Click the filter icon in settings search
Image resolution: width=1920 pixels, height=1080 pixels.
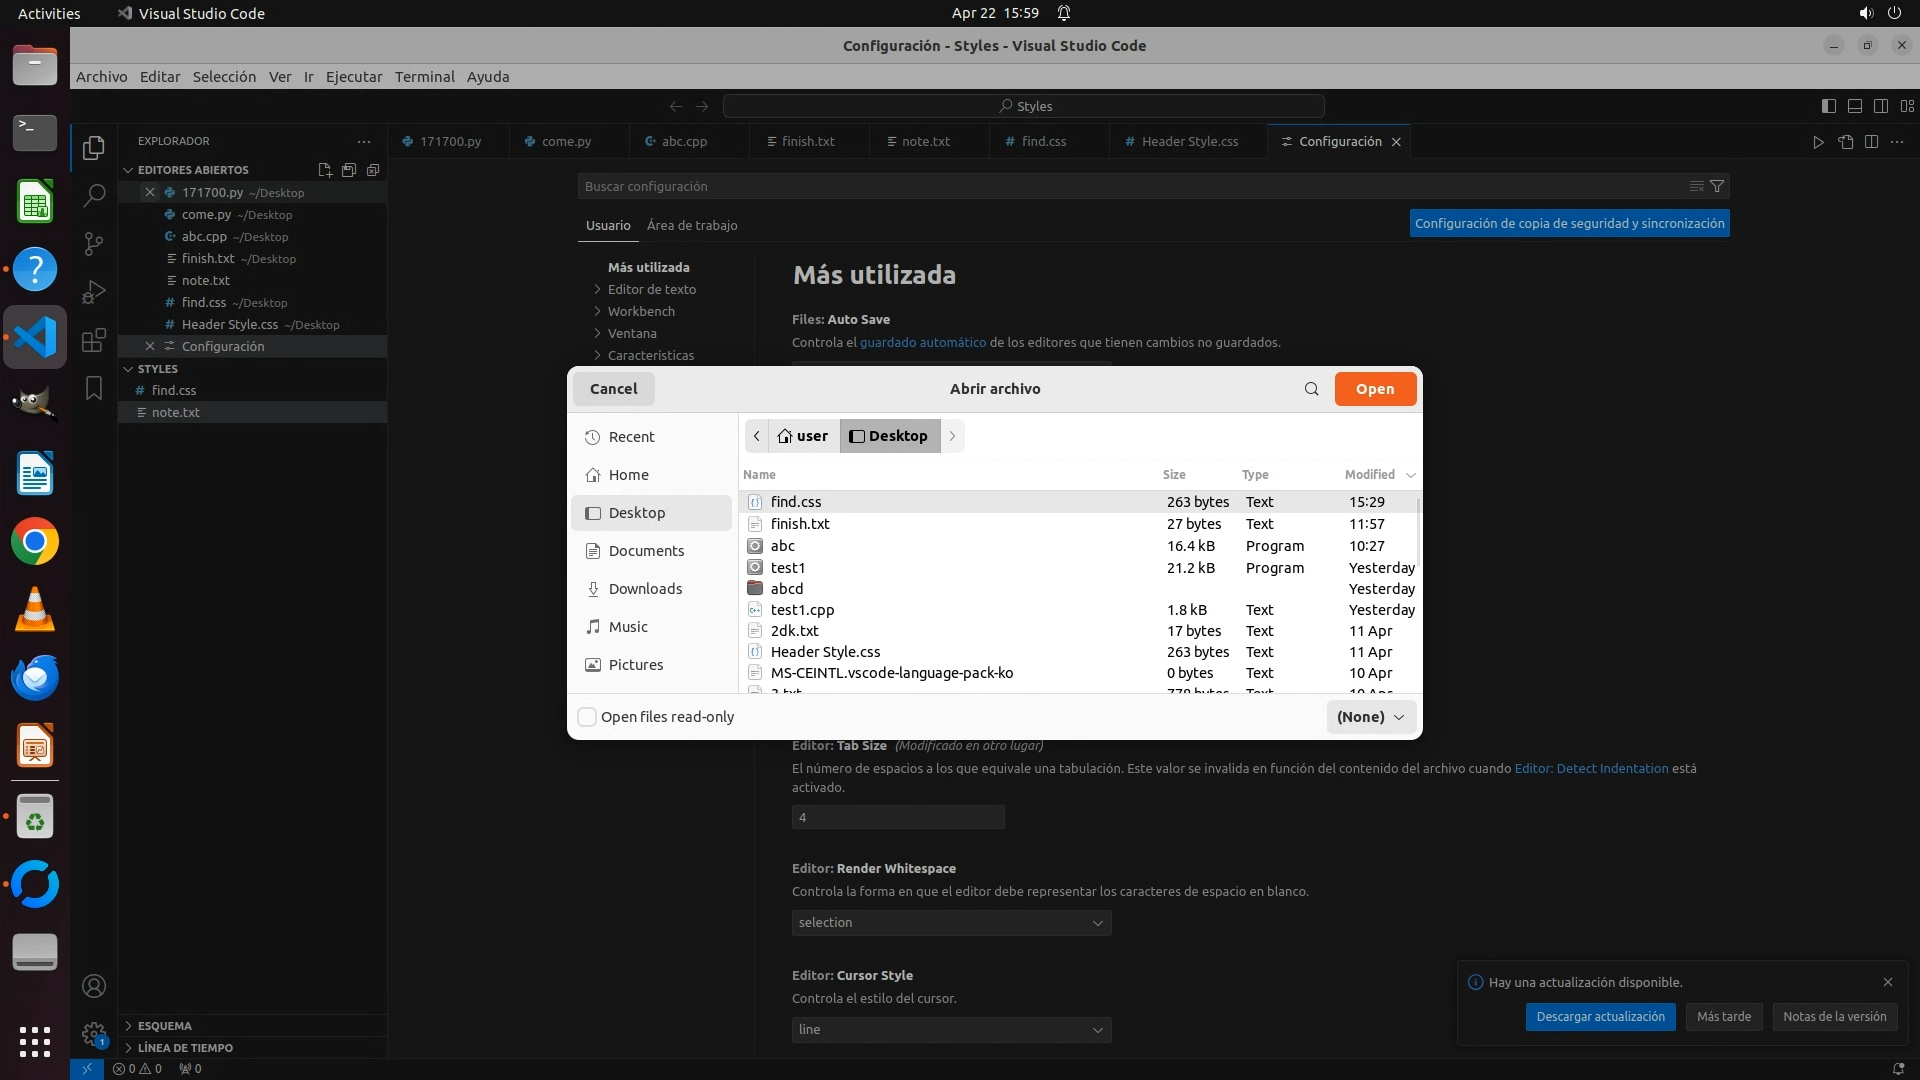tap(1717, 186)
